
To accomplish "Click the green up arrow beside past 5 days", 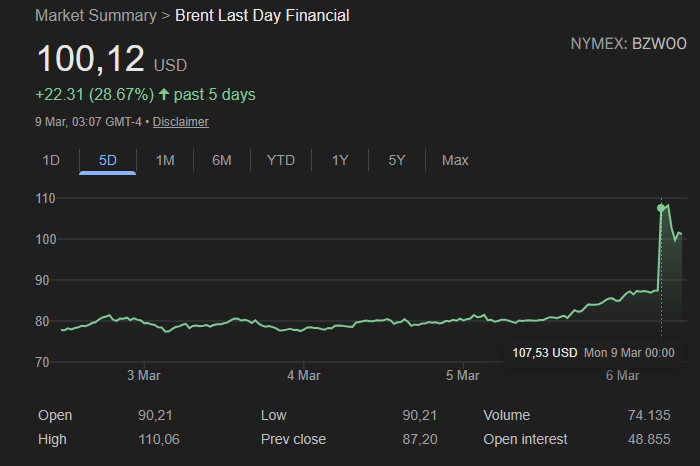I will pos(164,95).
